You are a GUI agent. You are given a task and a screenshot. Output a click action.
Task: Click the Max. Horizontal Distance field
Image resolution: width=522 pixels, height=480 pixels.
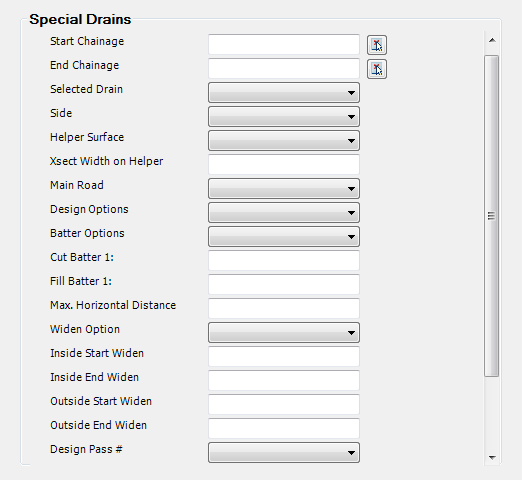[x=284, y=308]
